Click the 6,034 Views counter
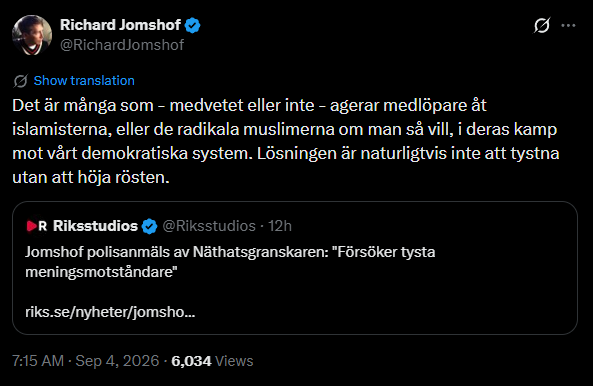593x386 pixels. pyautogui.click(x=212, y=361)
